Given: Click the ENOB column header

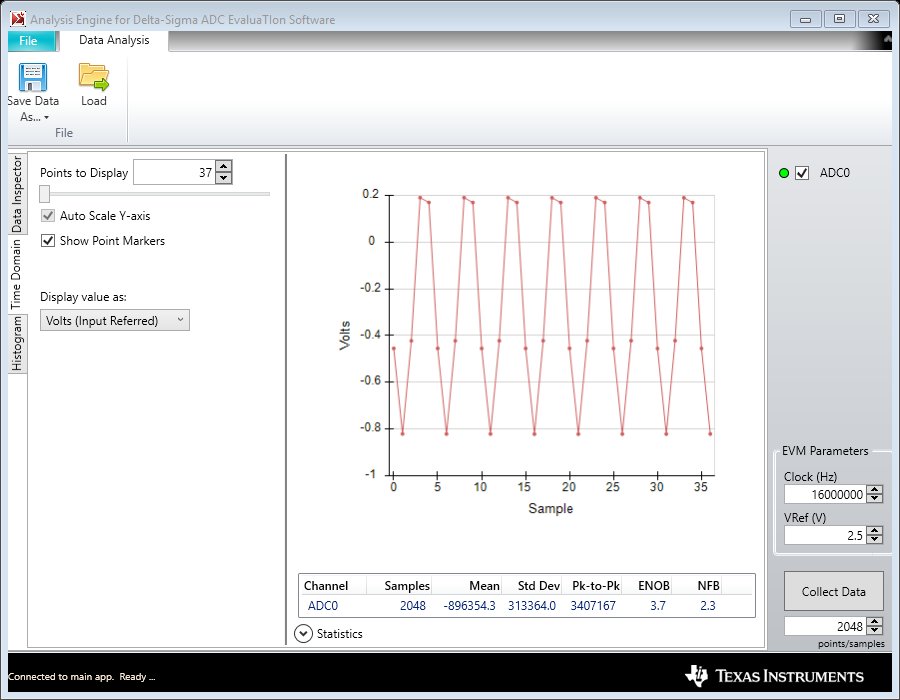Looking at the screenshot, I should pos(654,585).
